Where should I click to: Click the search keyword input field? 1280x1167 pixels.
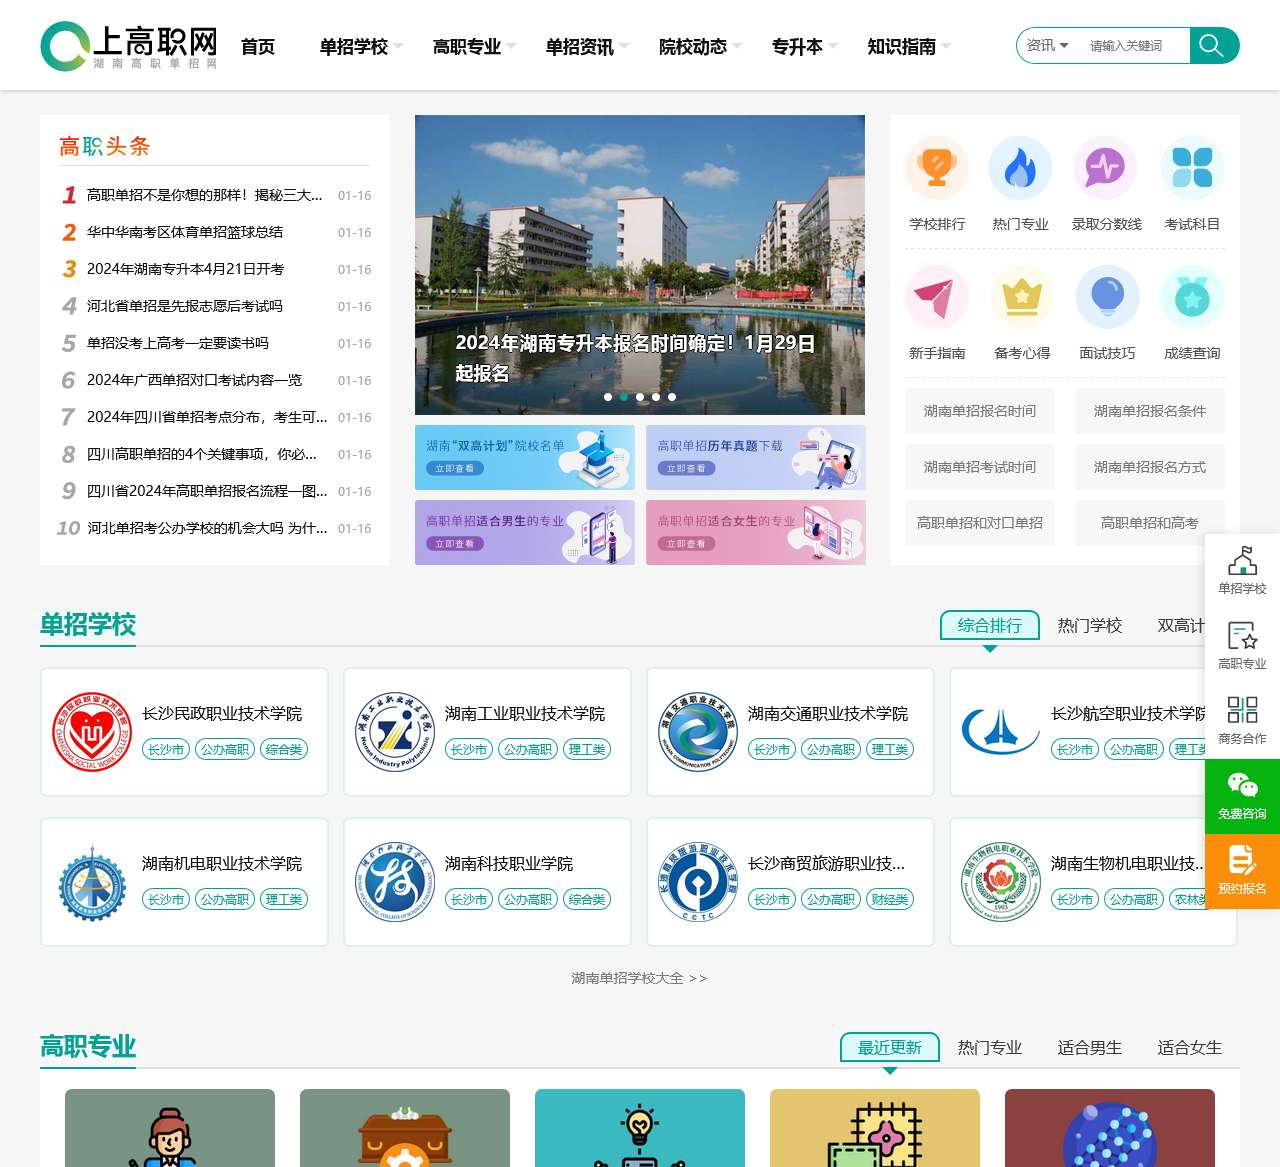[x=1135, y=45]
